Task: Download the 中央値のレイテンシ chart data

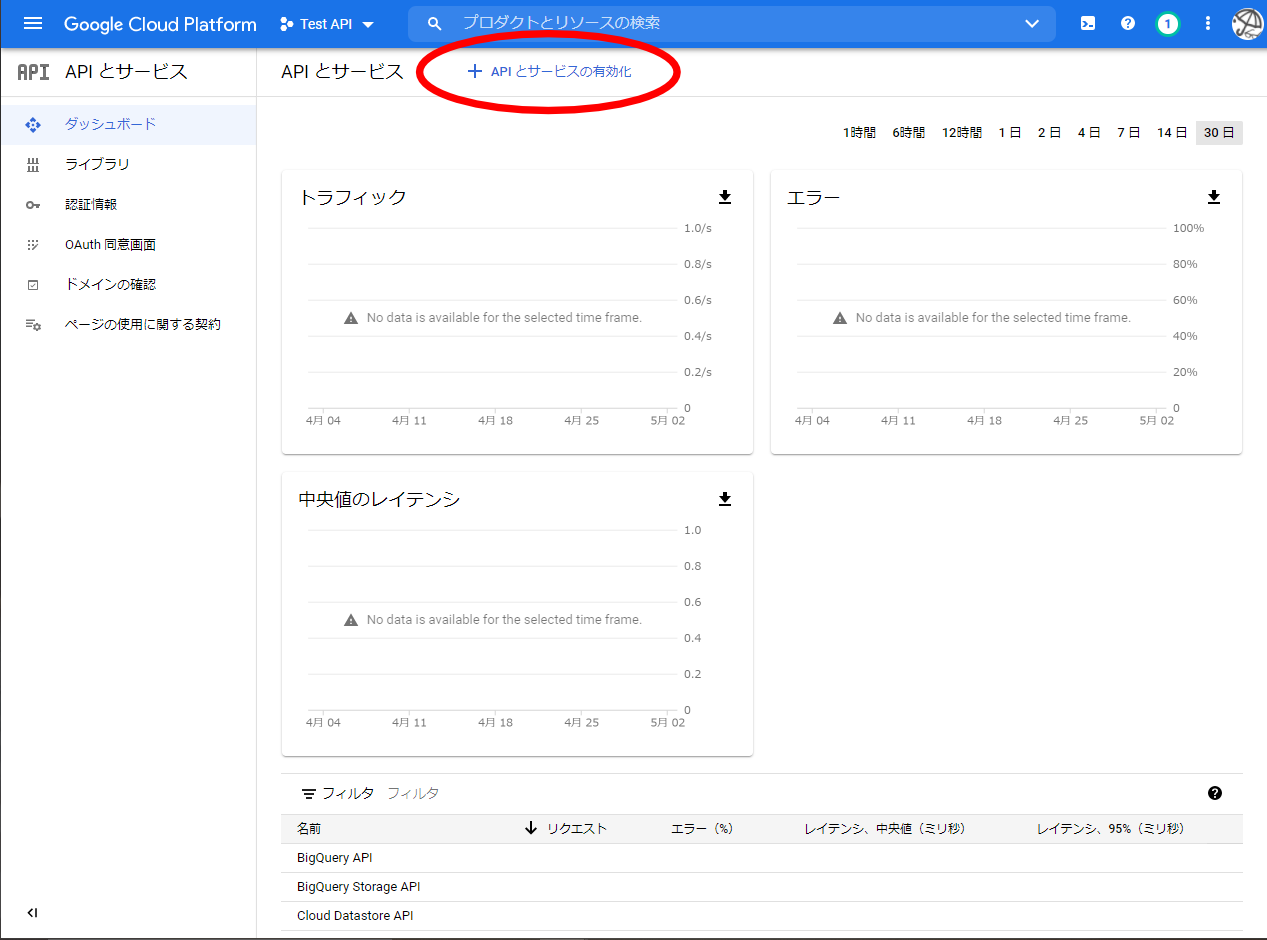Action: (725, 499)
